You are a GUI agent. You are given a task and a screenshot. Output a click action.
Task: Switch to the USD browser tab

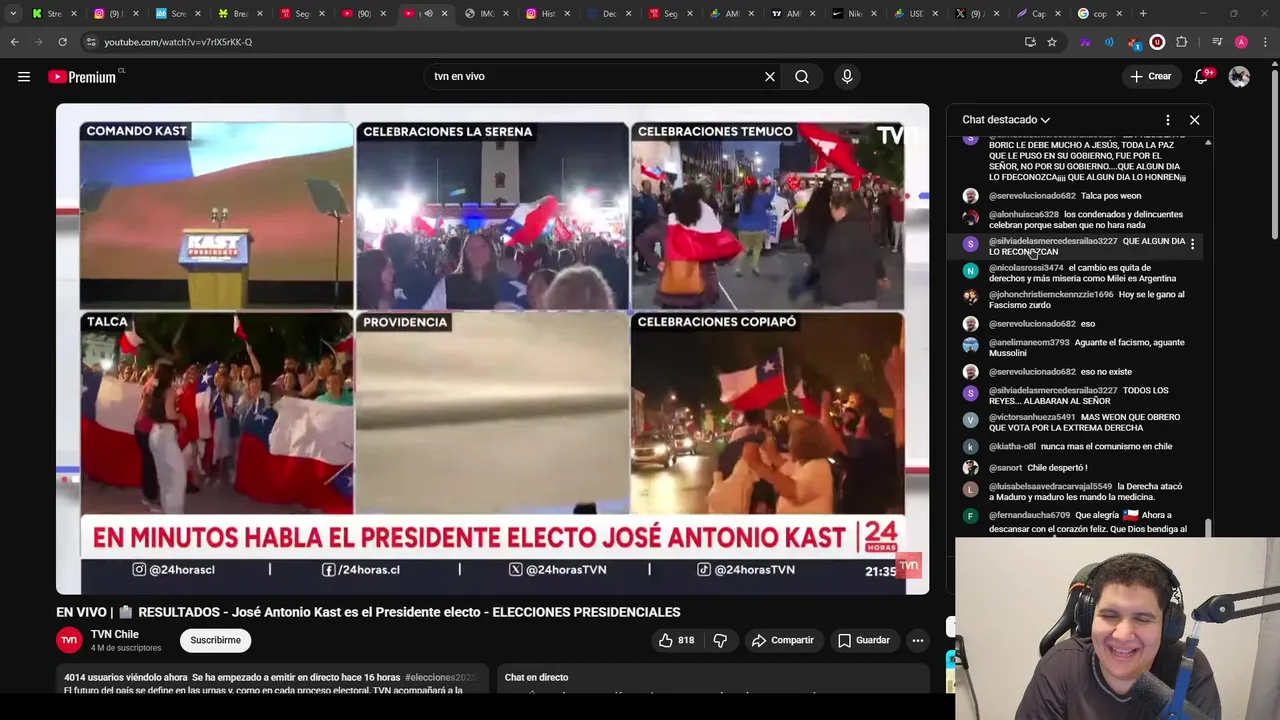[x=915, y=14]
